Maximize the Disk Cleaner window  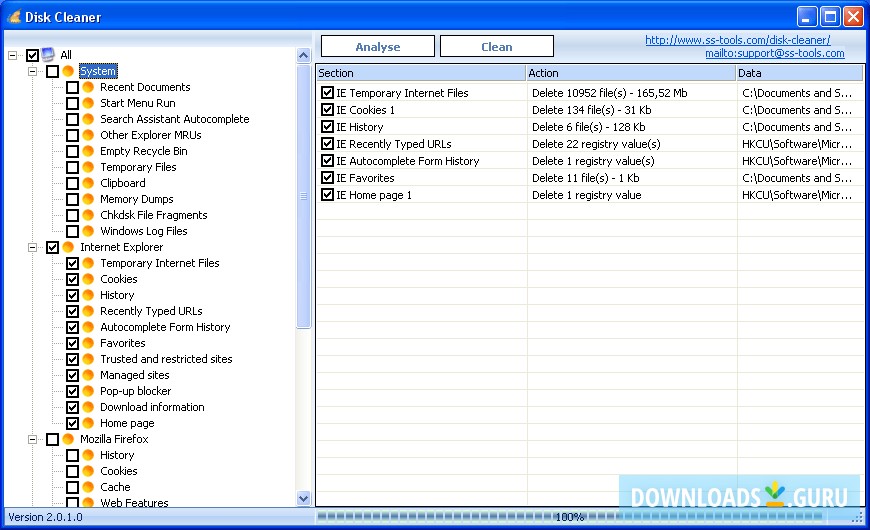[830, 17]
